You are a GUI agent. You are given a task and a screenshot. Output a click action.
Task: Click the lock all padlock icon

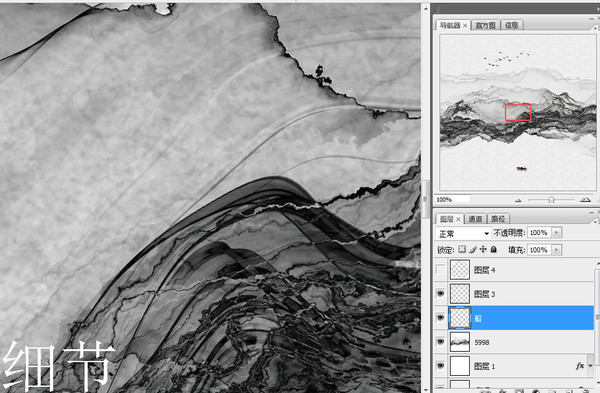point(494,249)
